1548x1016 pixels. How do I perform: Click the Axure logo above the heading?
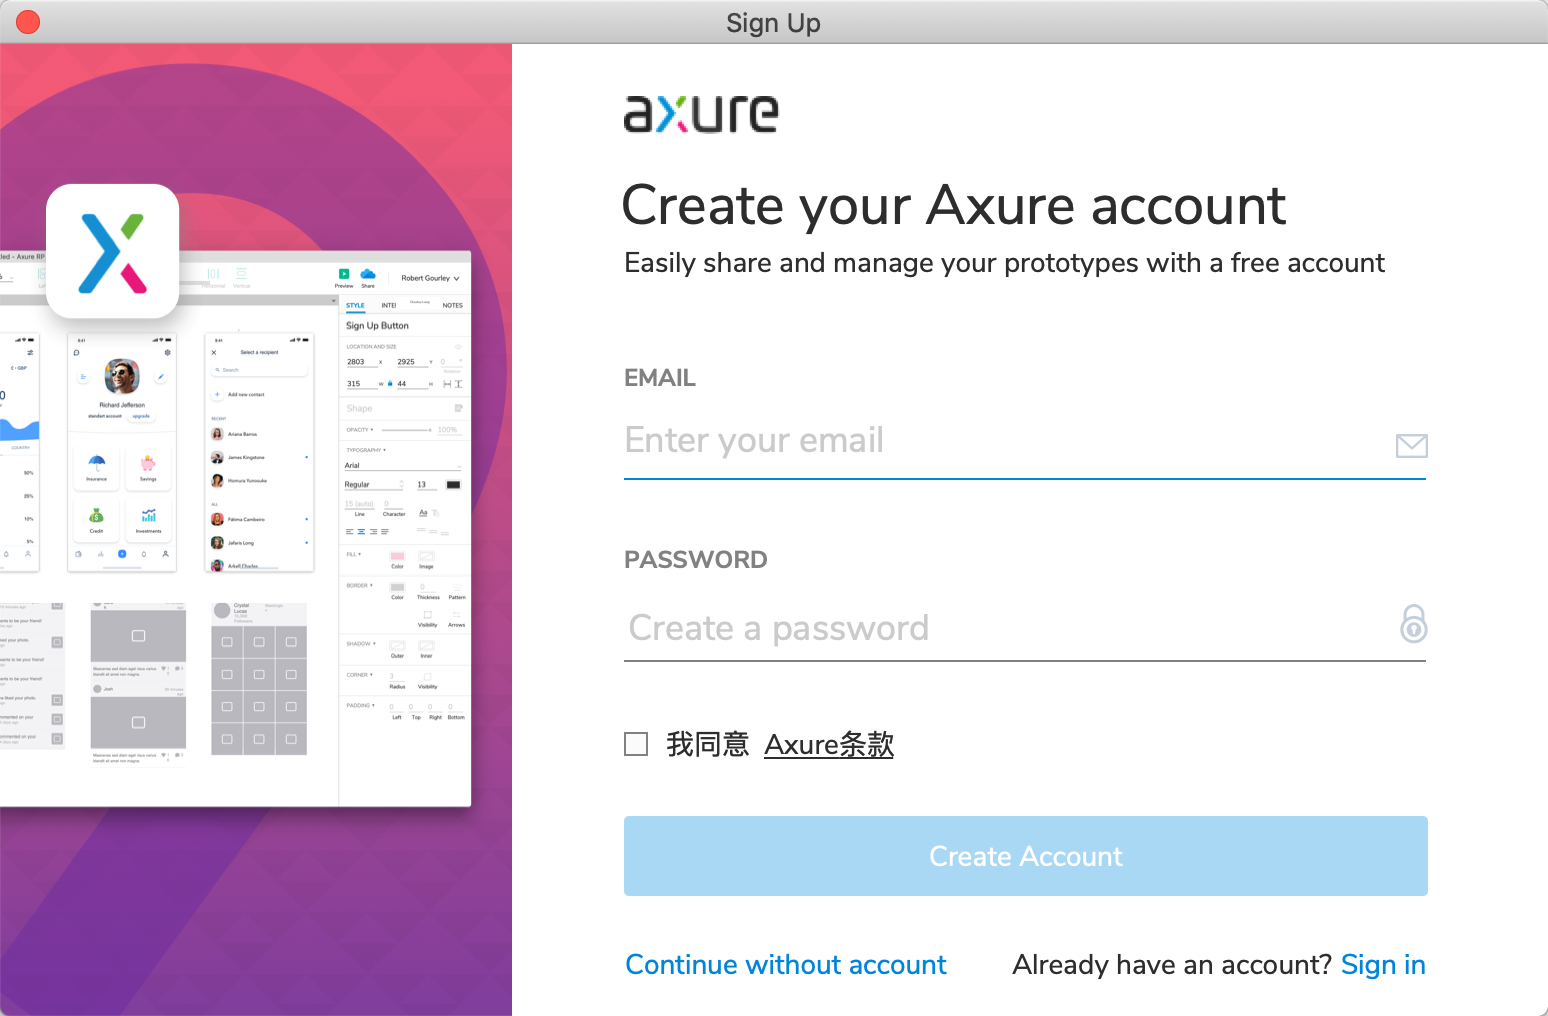701,114
